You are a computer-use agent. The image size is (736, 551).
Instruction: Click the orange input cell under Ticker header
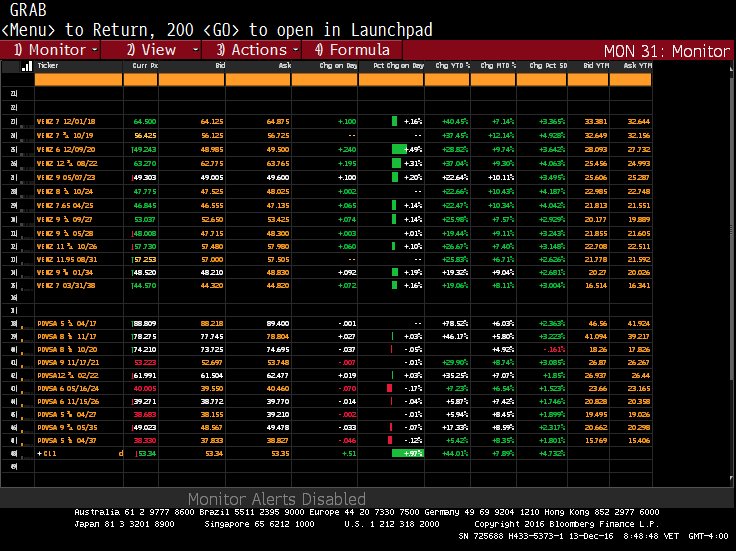(75, 80)
